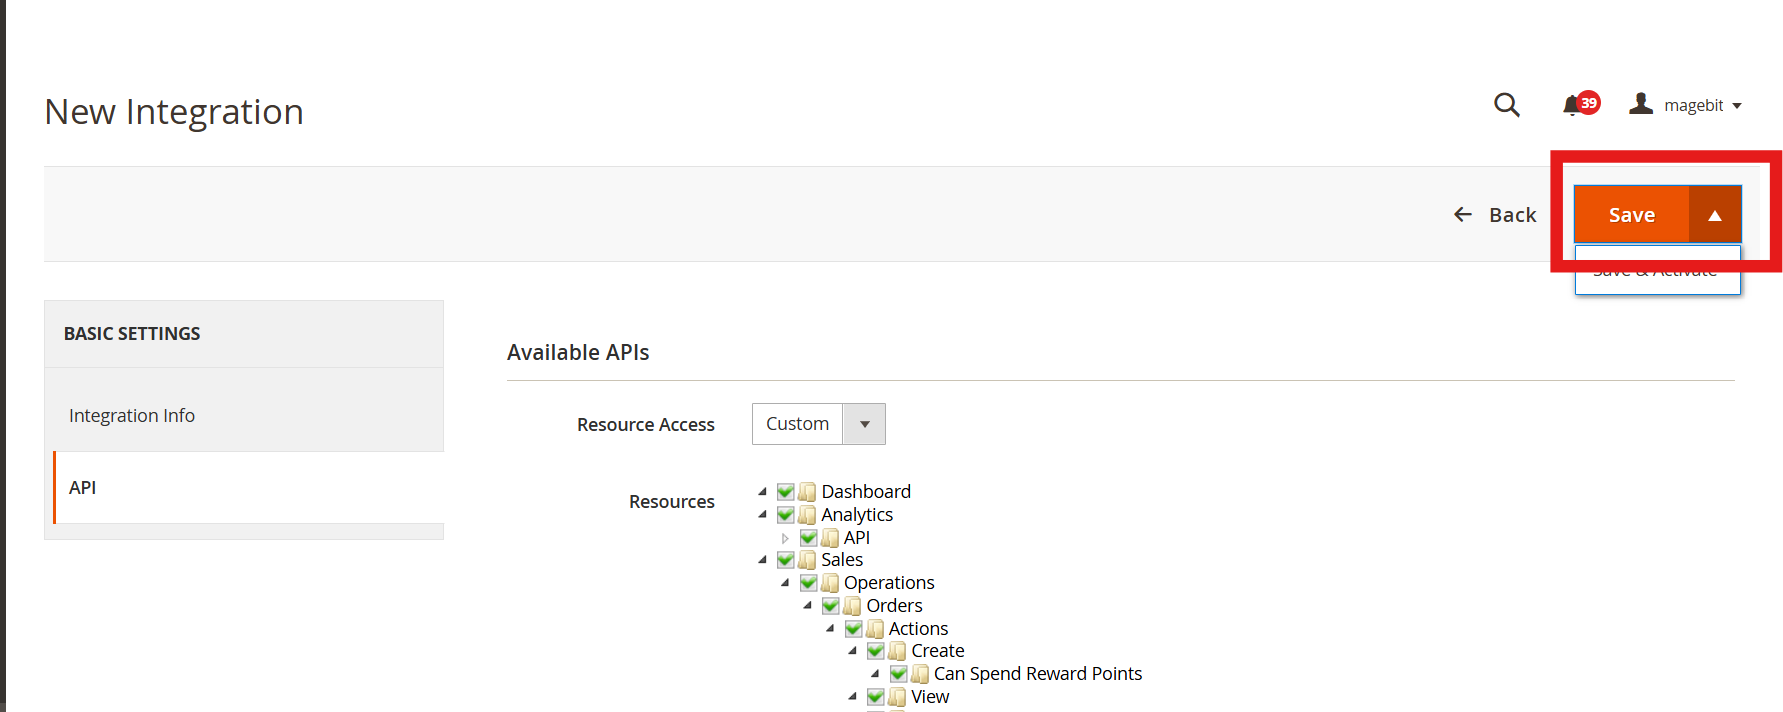Toggle the Save dropdown arrow
Image resolution: width=1783 pixels, height=712 pixels.
(1715, 214)
